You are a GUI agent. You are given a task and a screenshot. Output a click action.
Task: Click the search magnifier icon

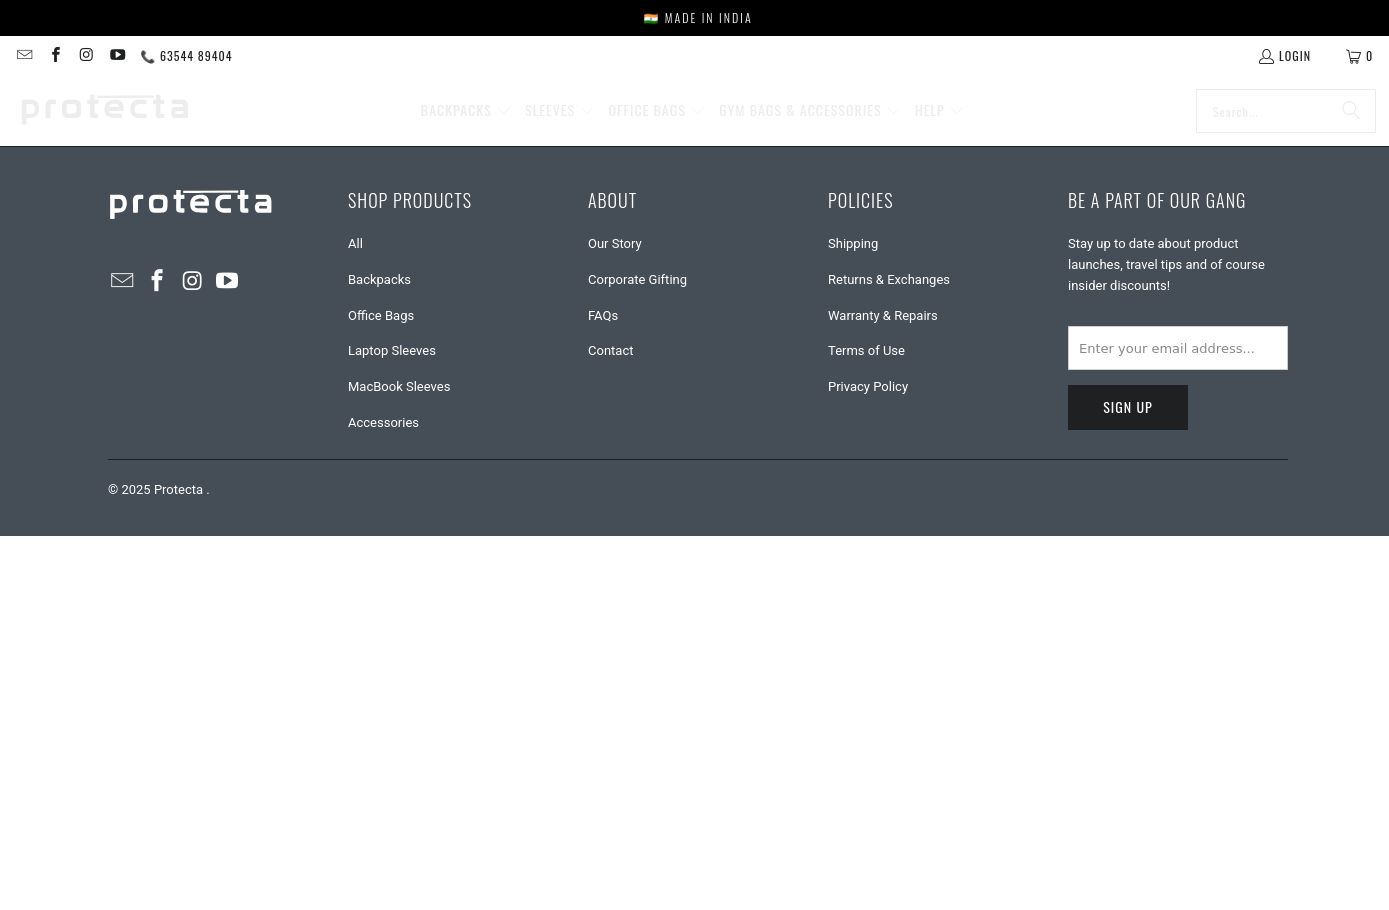pos(1350,111)
